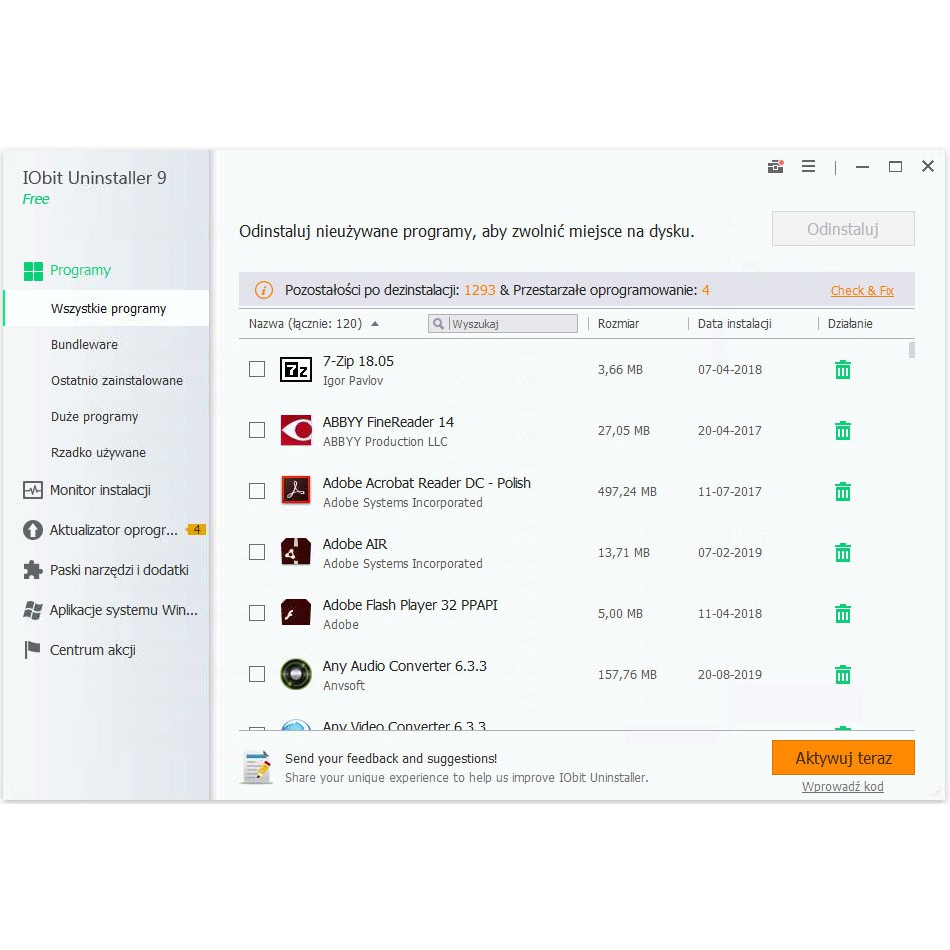Click the program list vertical scrollbar
This screenshot has width=950, height=950.
click(x=911, y=349)
